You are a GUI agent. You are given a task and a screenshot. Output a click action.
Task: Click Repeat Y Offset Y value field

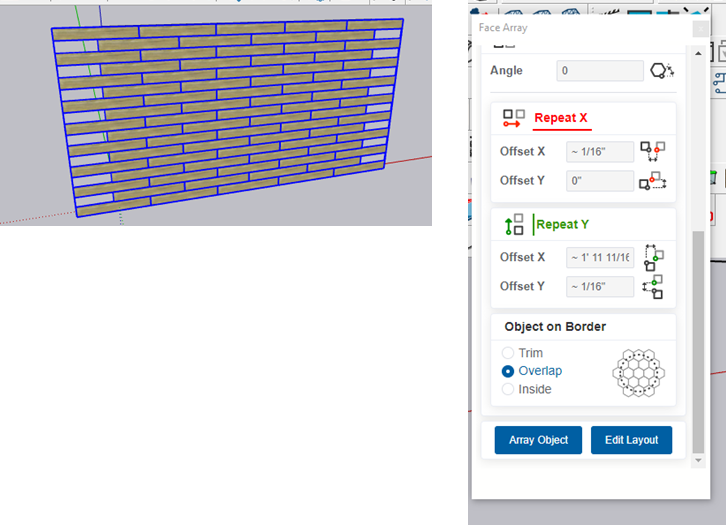click(600, 287)
